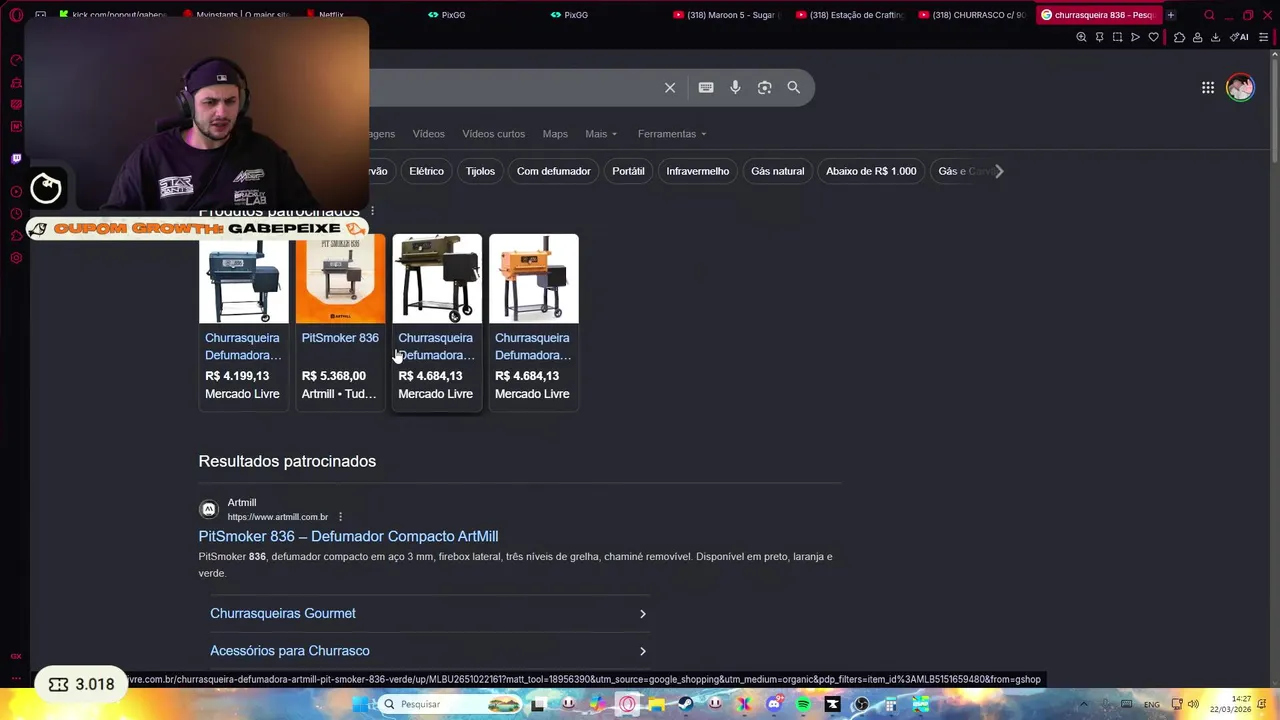
Task: Apply the Portátil filter chip
Action: click(628, 171)
